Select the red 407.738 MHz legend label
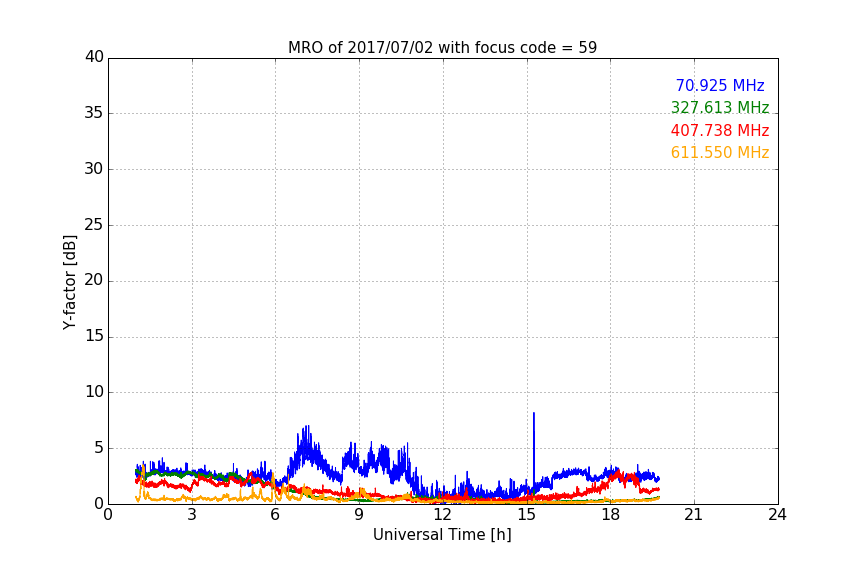 click(x=720, y=130)
